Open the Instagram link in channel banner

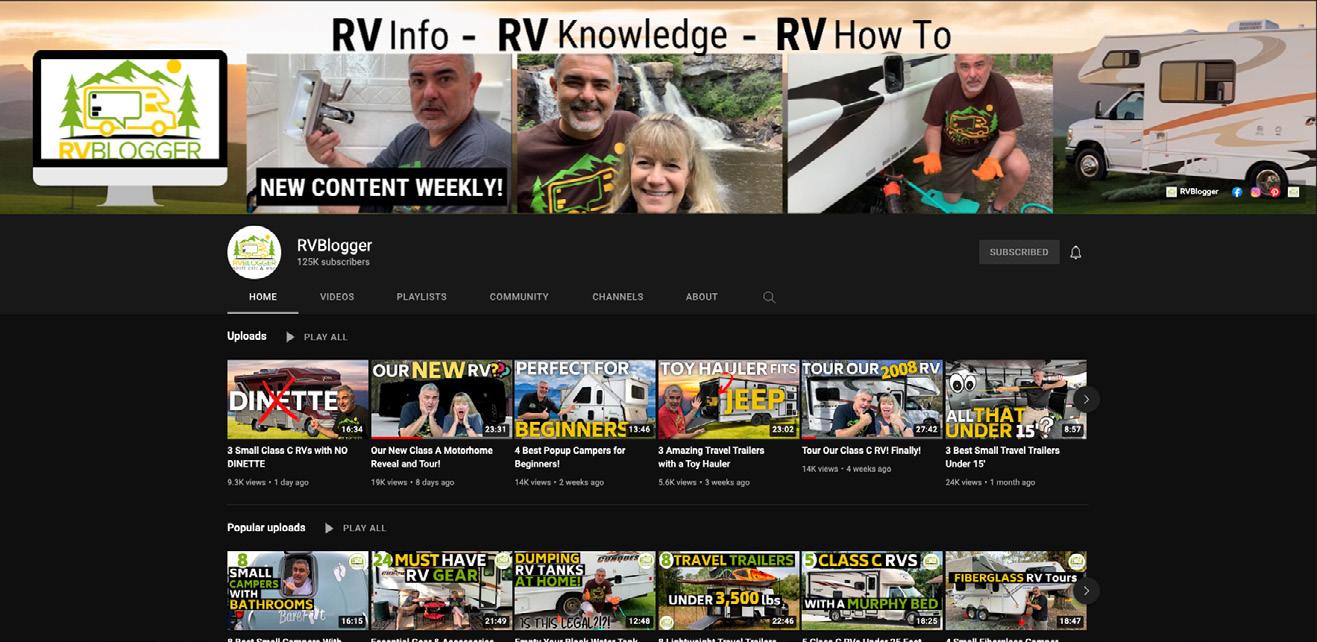[1256, 192]
